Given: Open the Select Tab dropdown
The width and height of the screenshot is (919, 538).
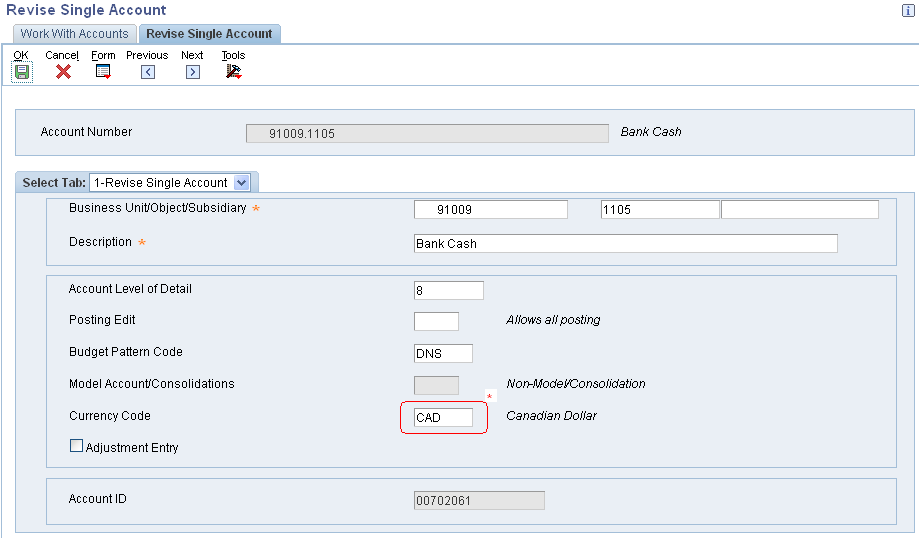Looking at the screenshot, I should (170, 183).
